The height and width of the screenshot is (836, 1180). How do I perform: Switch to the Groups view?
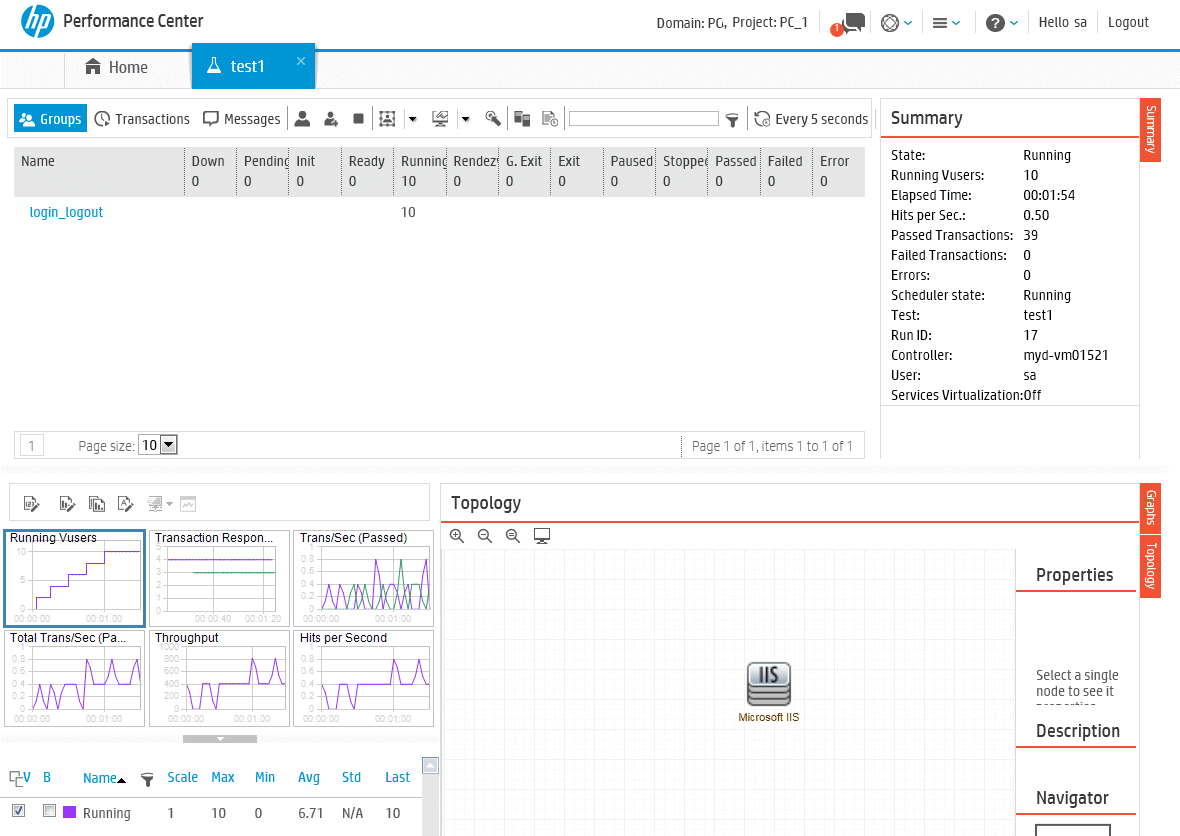pyautogui.click(x=50, y=119)
